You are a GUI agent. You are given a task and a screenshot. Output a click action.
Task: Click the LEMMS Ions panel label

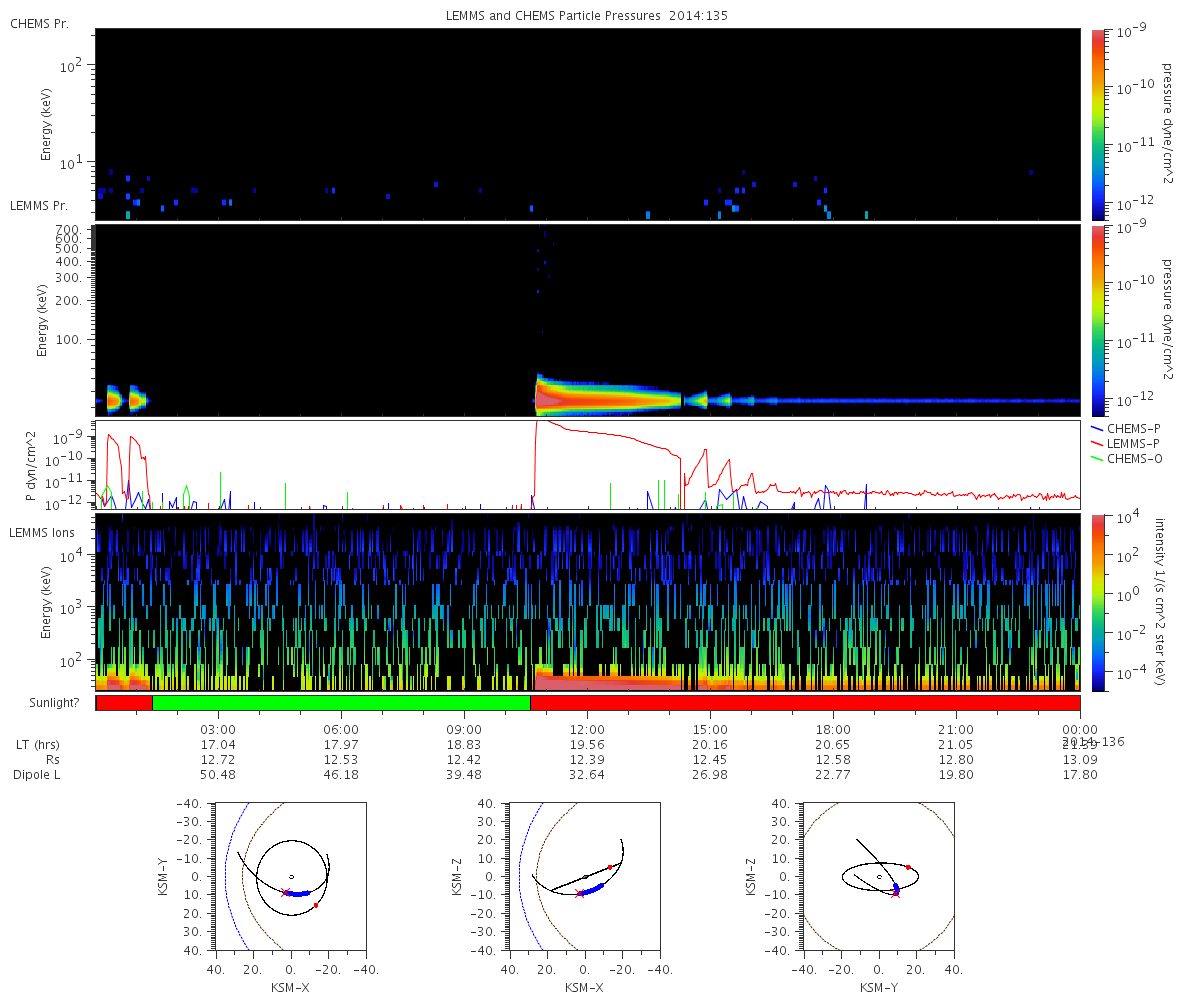43,534
